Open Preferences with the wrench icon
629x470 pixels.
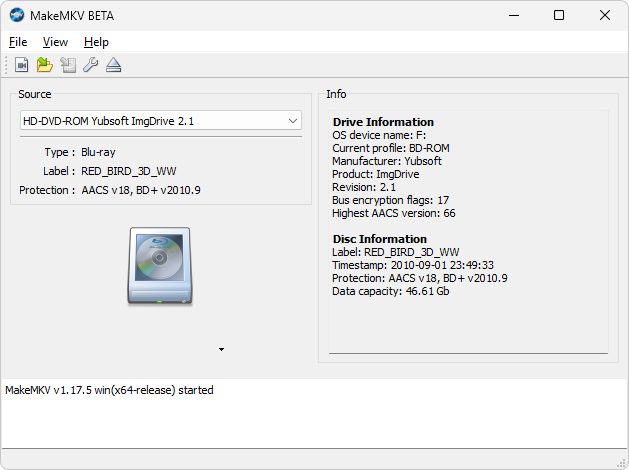coord(91,65)
